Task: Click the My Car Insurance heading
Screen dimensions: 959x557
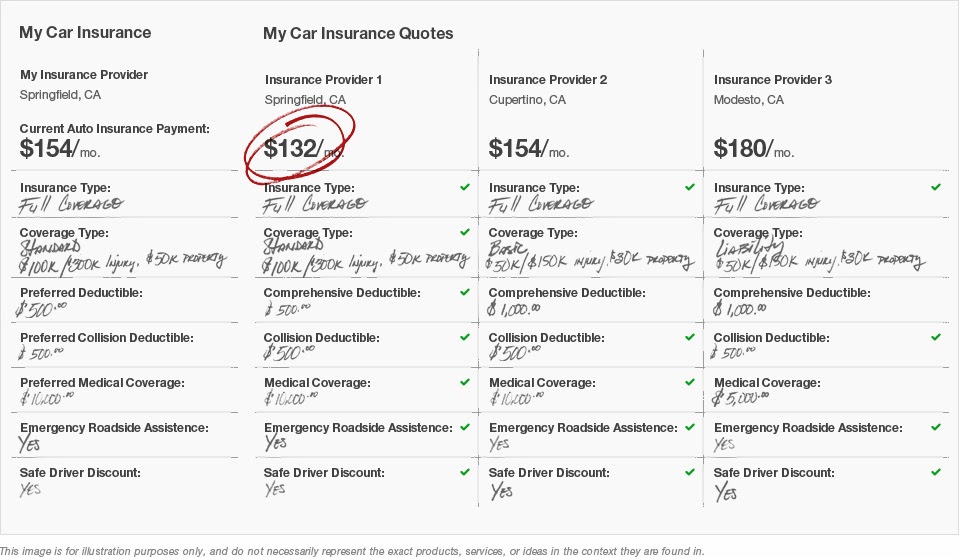Action: pyautogui.click(x=85, y=32)
